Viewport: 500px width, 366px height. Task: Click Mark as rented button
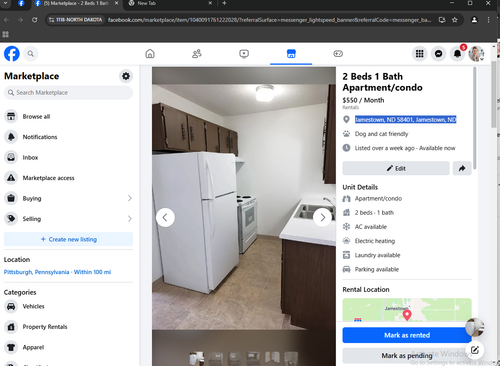407,335
